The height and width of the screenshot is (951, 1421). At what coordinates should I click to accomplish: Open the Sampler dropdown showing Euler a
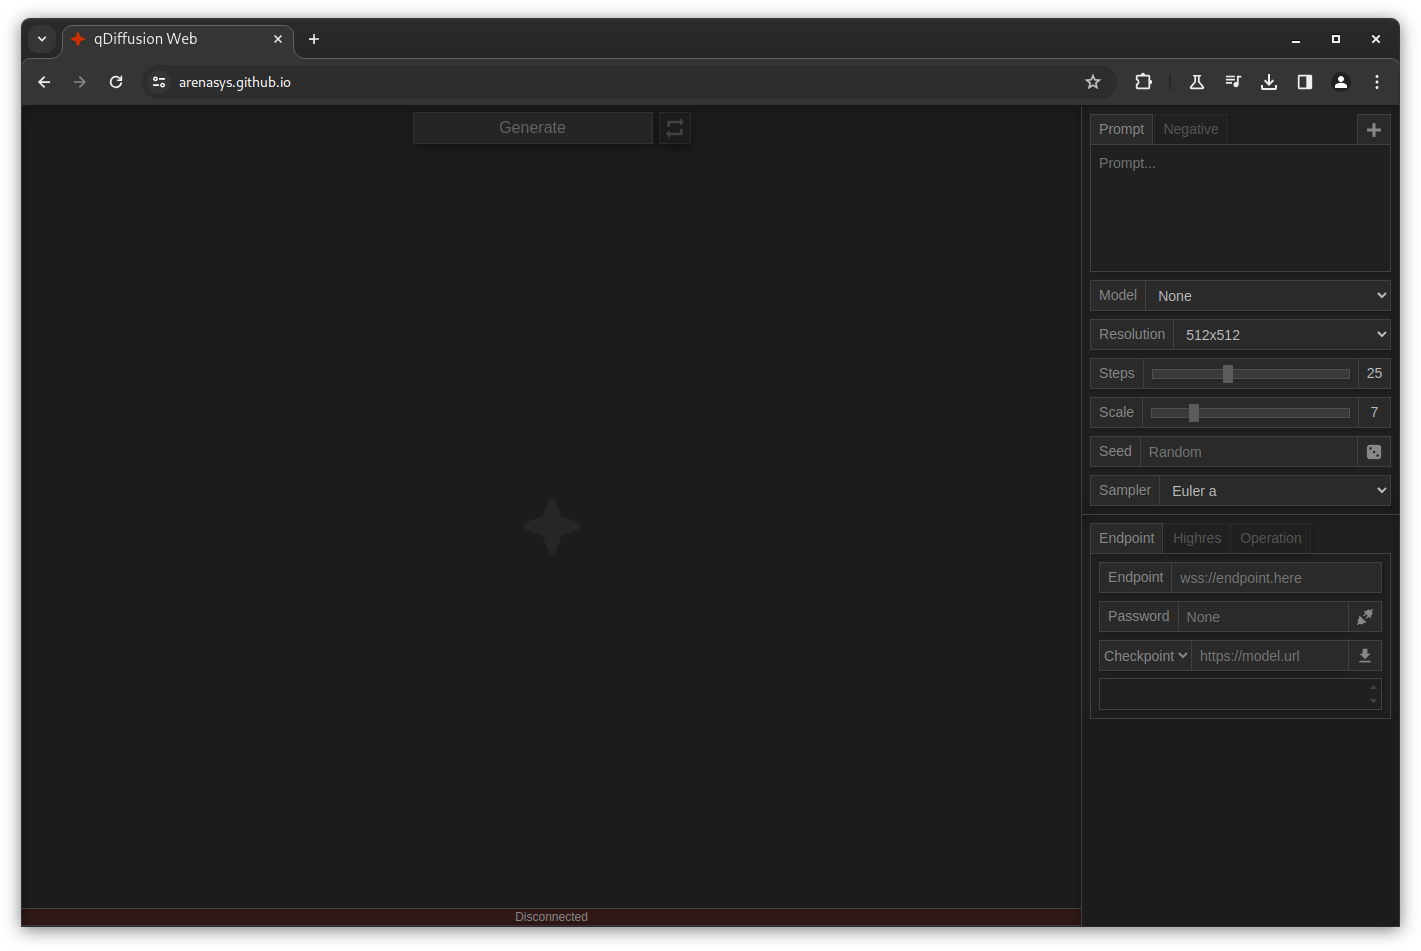click(1275, 491)
